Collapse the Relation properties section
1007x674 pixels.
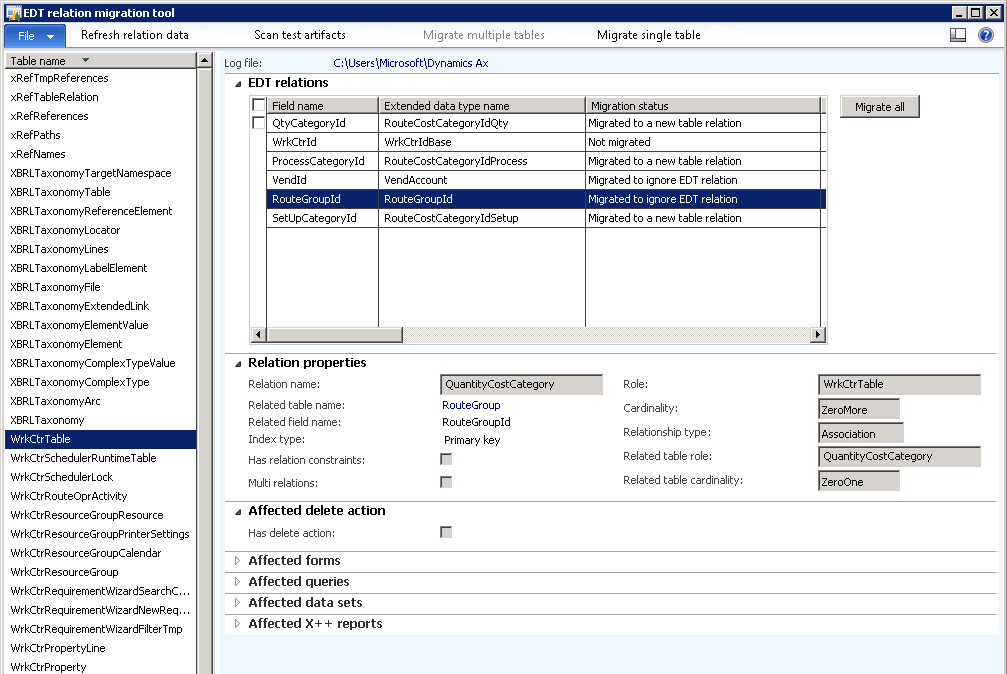coord(237,362)
